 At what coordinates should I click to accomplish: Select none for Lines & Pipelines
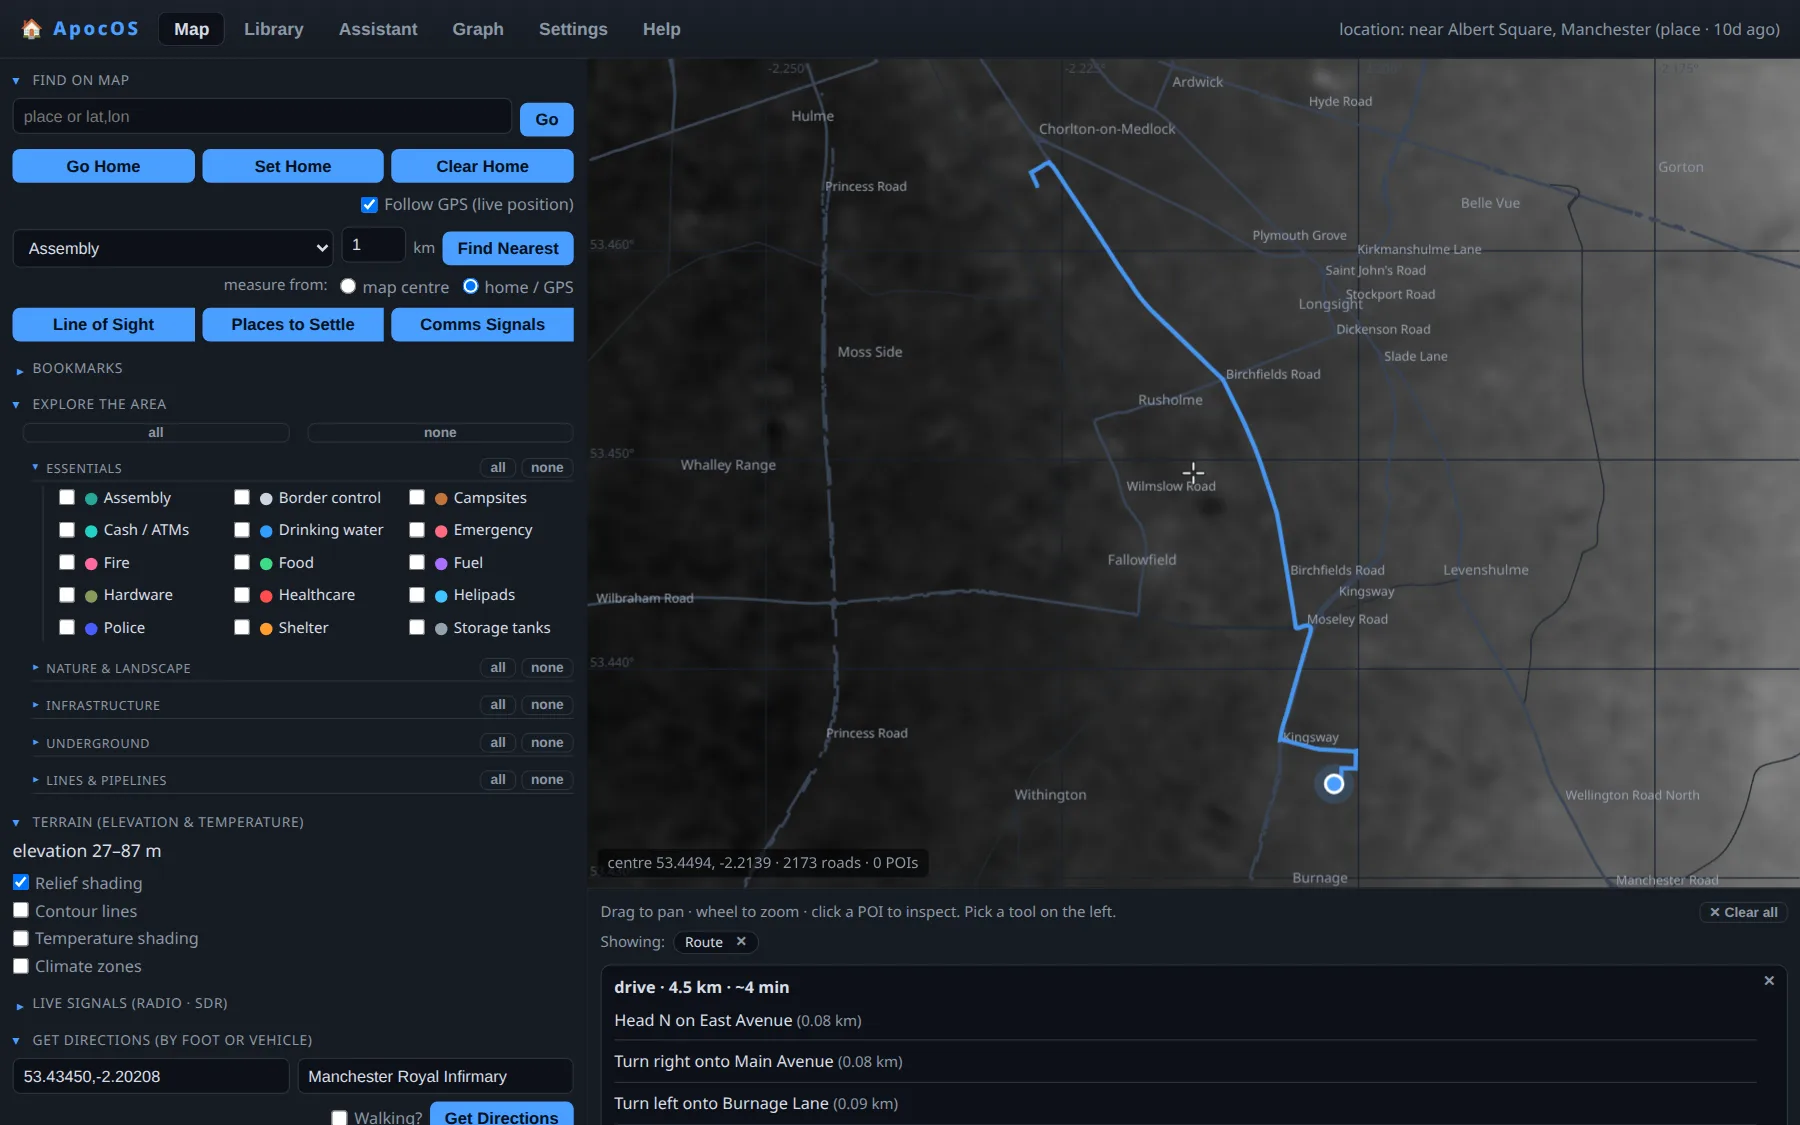pyautogui.click(x=547, y=780)
